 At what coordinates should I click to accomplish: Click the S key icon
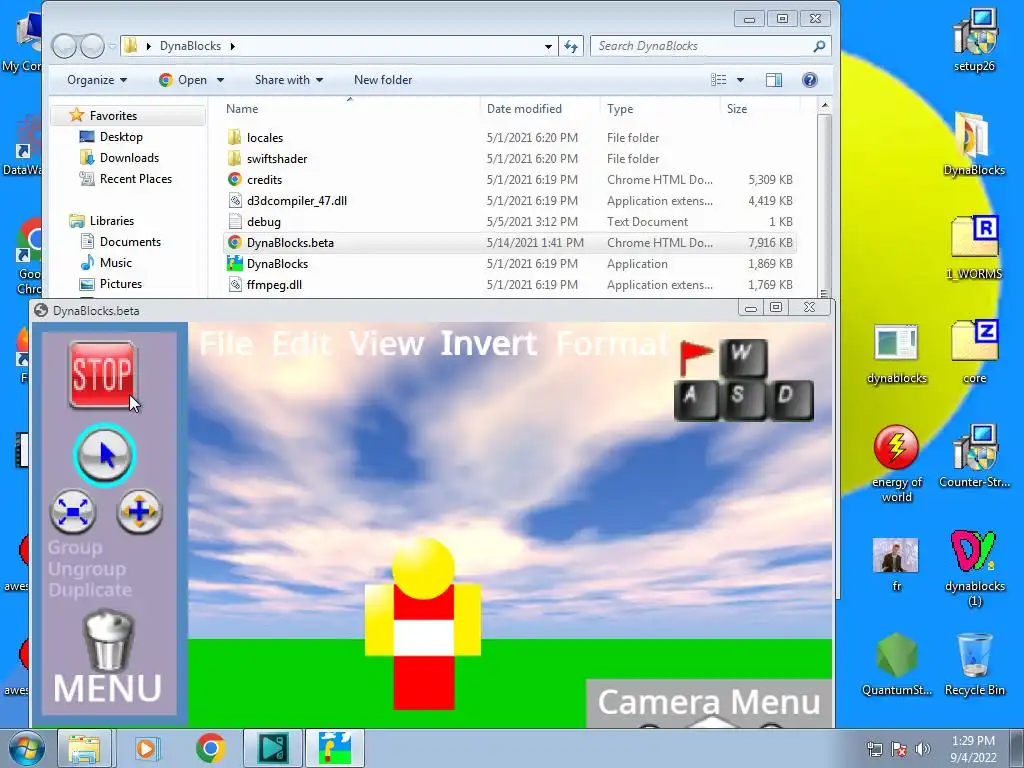[743, 398]
